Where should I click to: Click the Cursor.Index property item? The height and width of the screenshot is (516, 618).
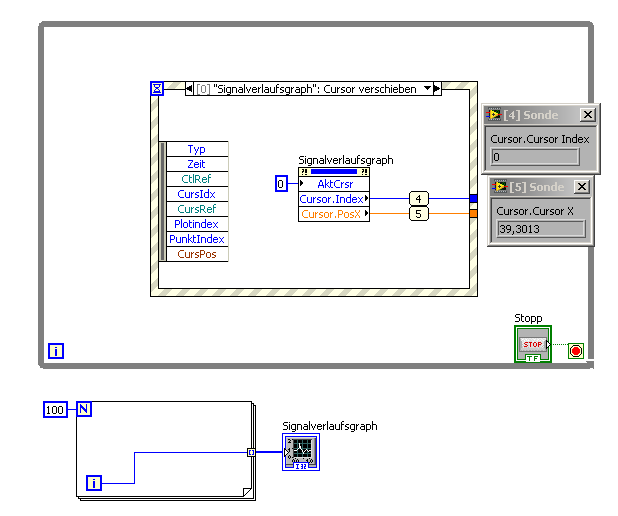pyautogui.click(x=334, y=199)
